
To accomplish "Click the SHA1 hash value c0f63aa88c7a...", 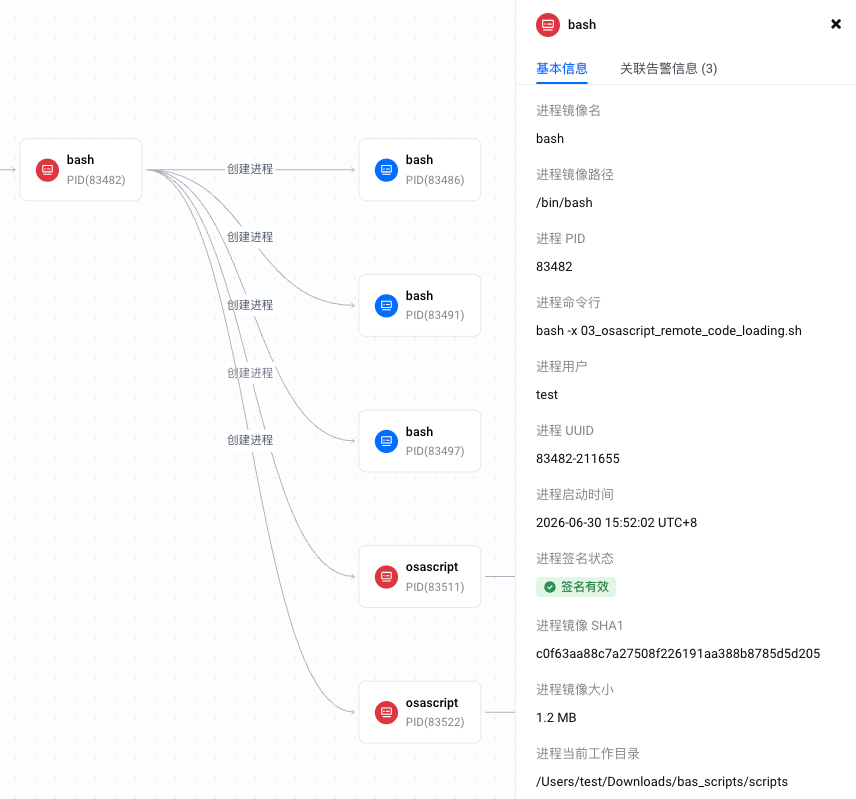I will [678, 653].
